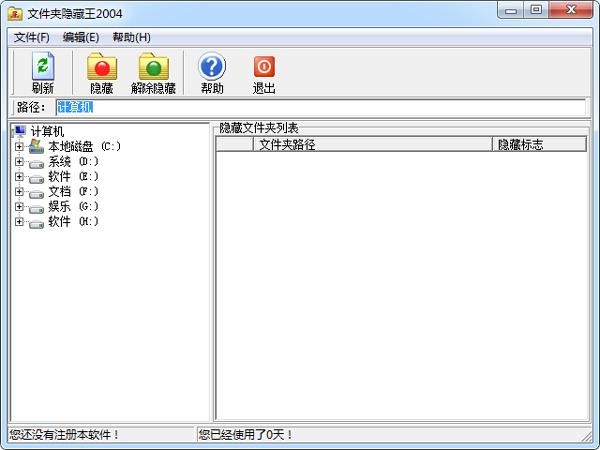Click the 软件 (E:) drive icon
Image resolution: width=600 pixels, height=450 pixels.
pyautogui.click(x=36, y=179)
